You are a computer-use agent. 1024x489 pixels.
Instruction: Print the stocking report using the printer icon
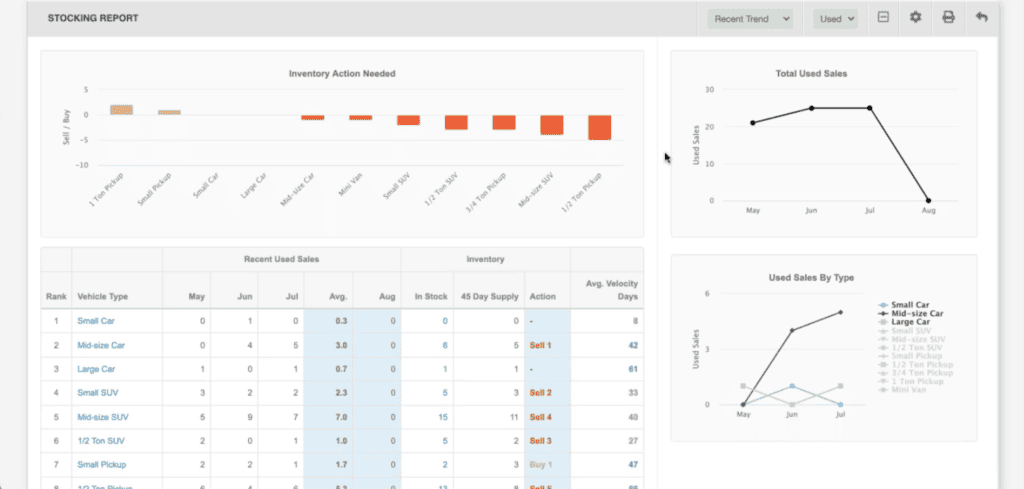[x=948, y=18]
